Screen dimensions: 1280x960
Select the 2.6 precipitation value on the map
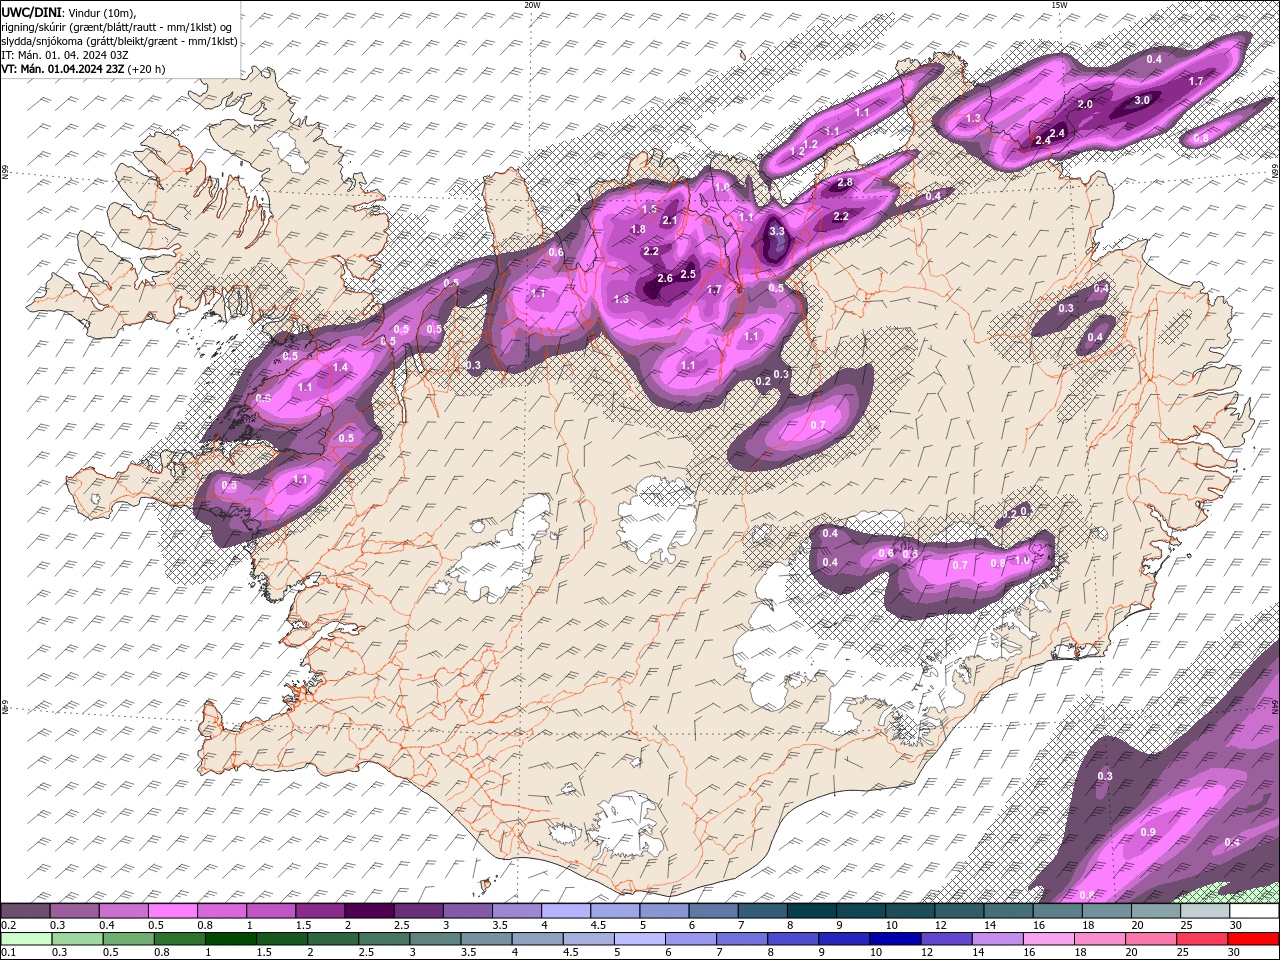(665, 279)
